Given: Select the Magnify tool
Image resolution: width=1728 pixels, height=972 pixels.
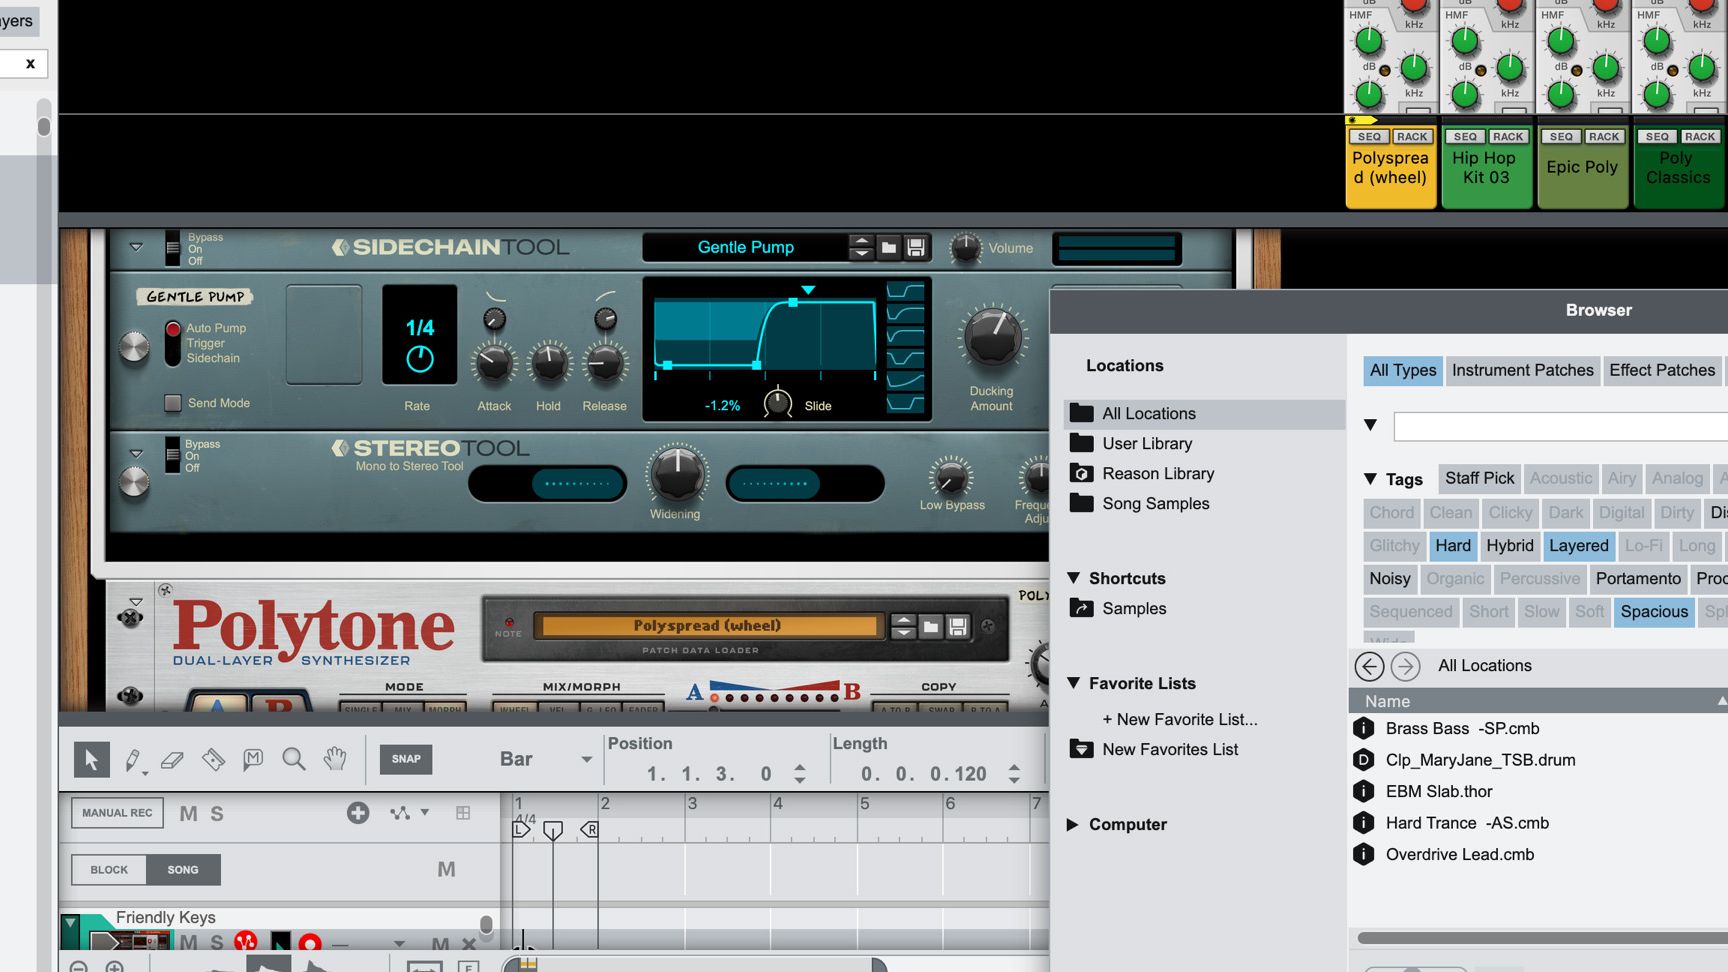Looking at the screenshot, I should point(294,760).
